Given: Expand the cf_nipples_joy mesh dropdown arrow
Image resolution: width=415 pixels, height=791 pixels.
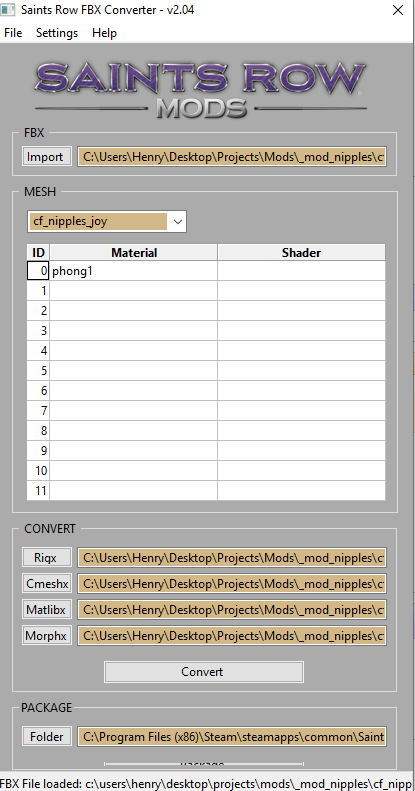Looking at the screenshot, I should pyautogui.click(x=177, y=221).
